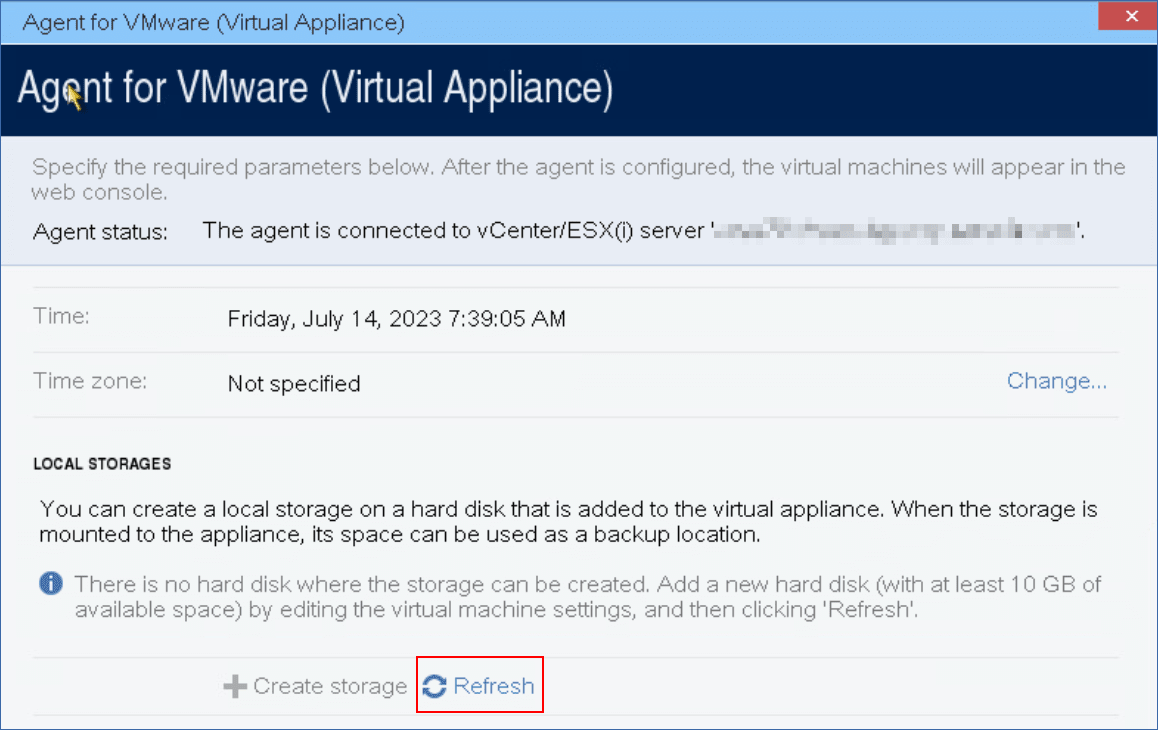Click the 'Time:' label

[61, 316]
